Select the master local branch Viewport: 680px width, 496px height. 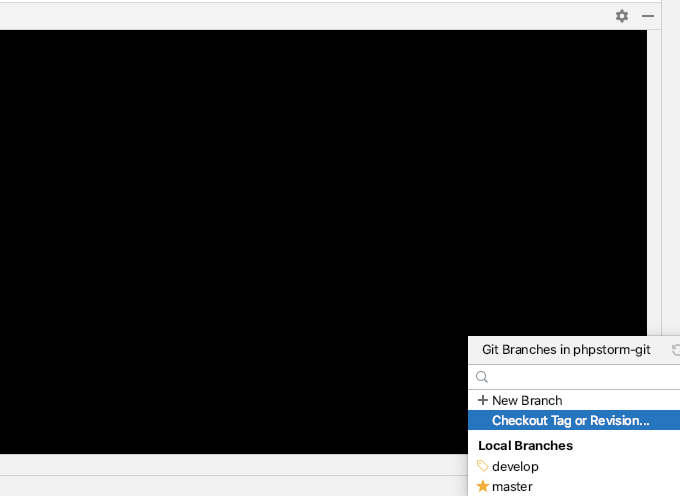coord(574,486)
